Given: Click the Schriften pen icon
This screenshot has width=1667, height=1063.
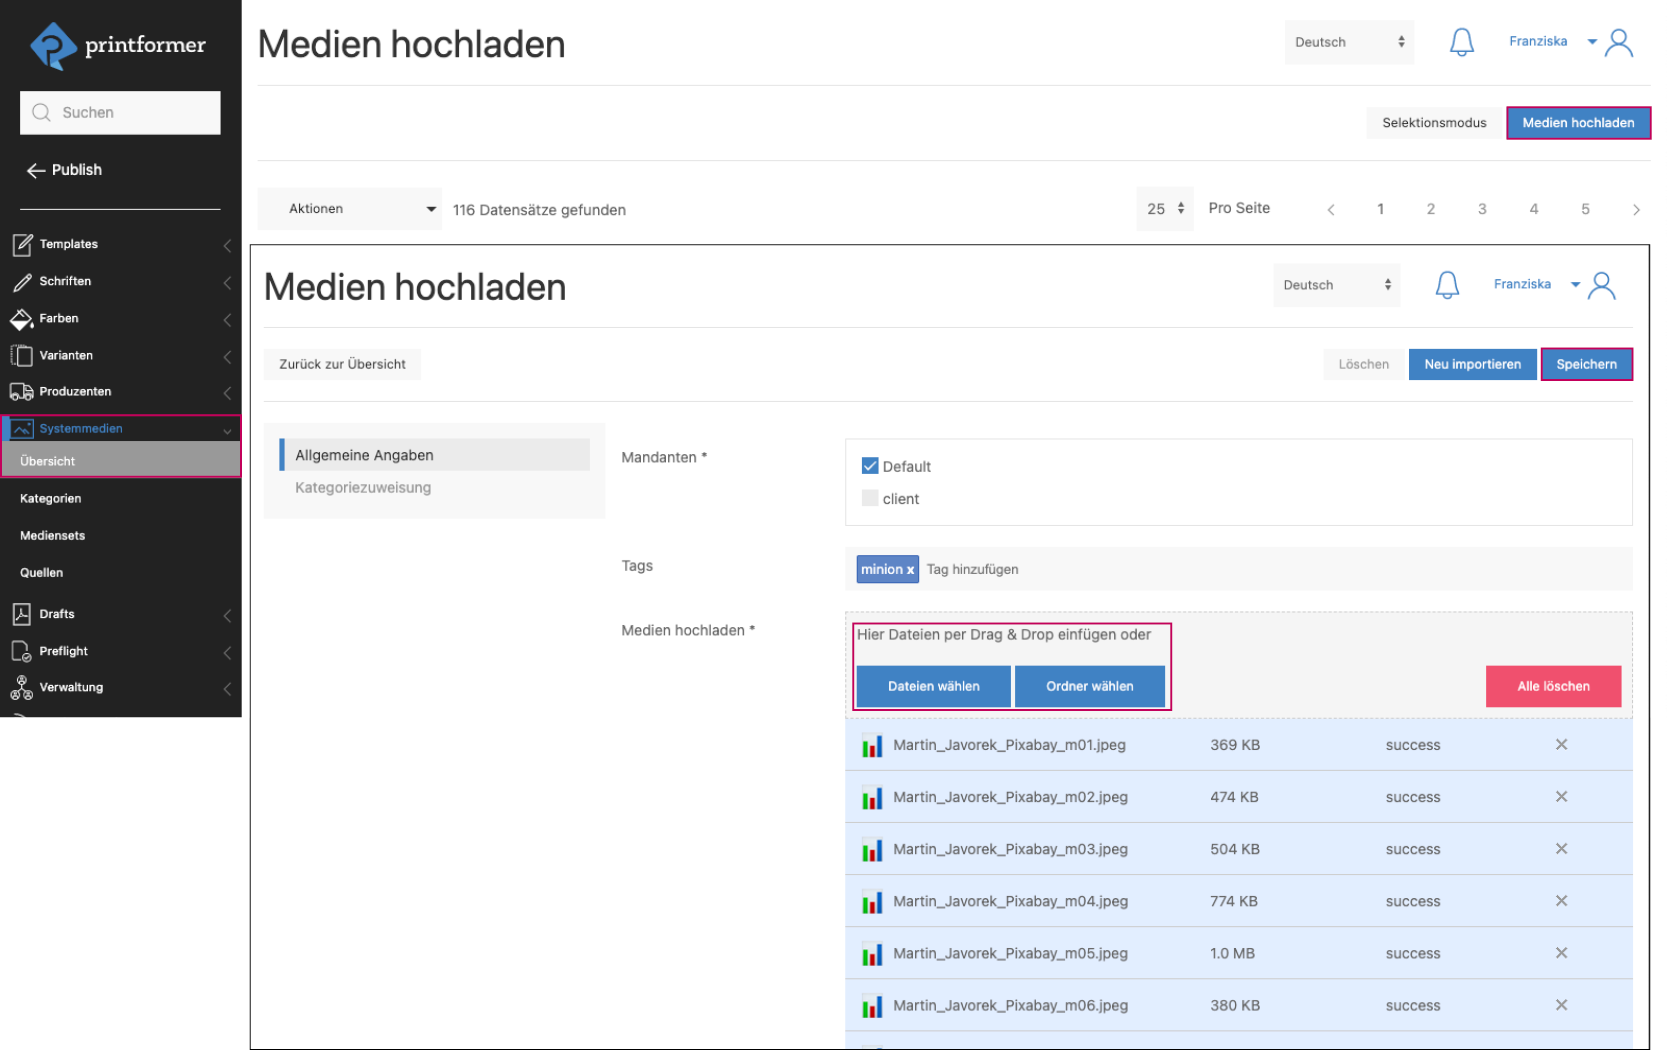Looking at the screenshot, I should click(x=22, y=282).
